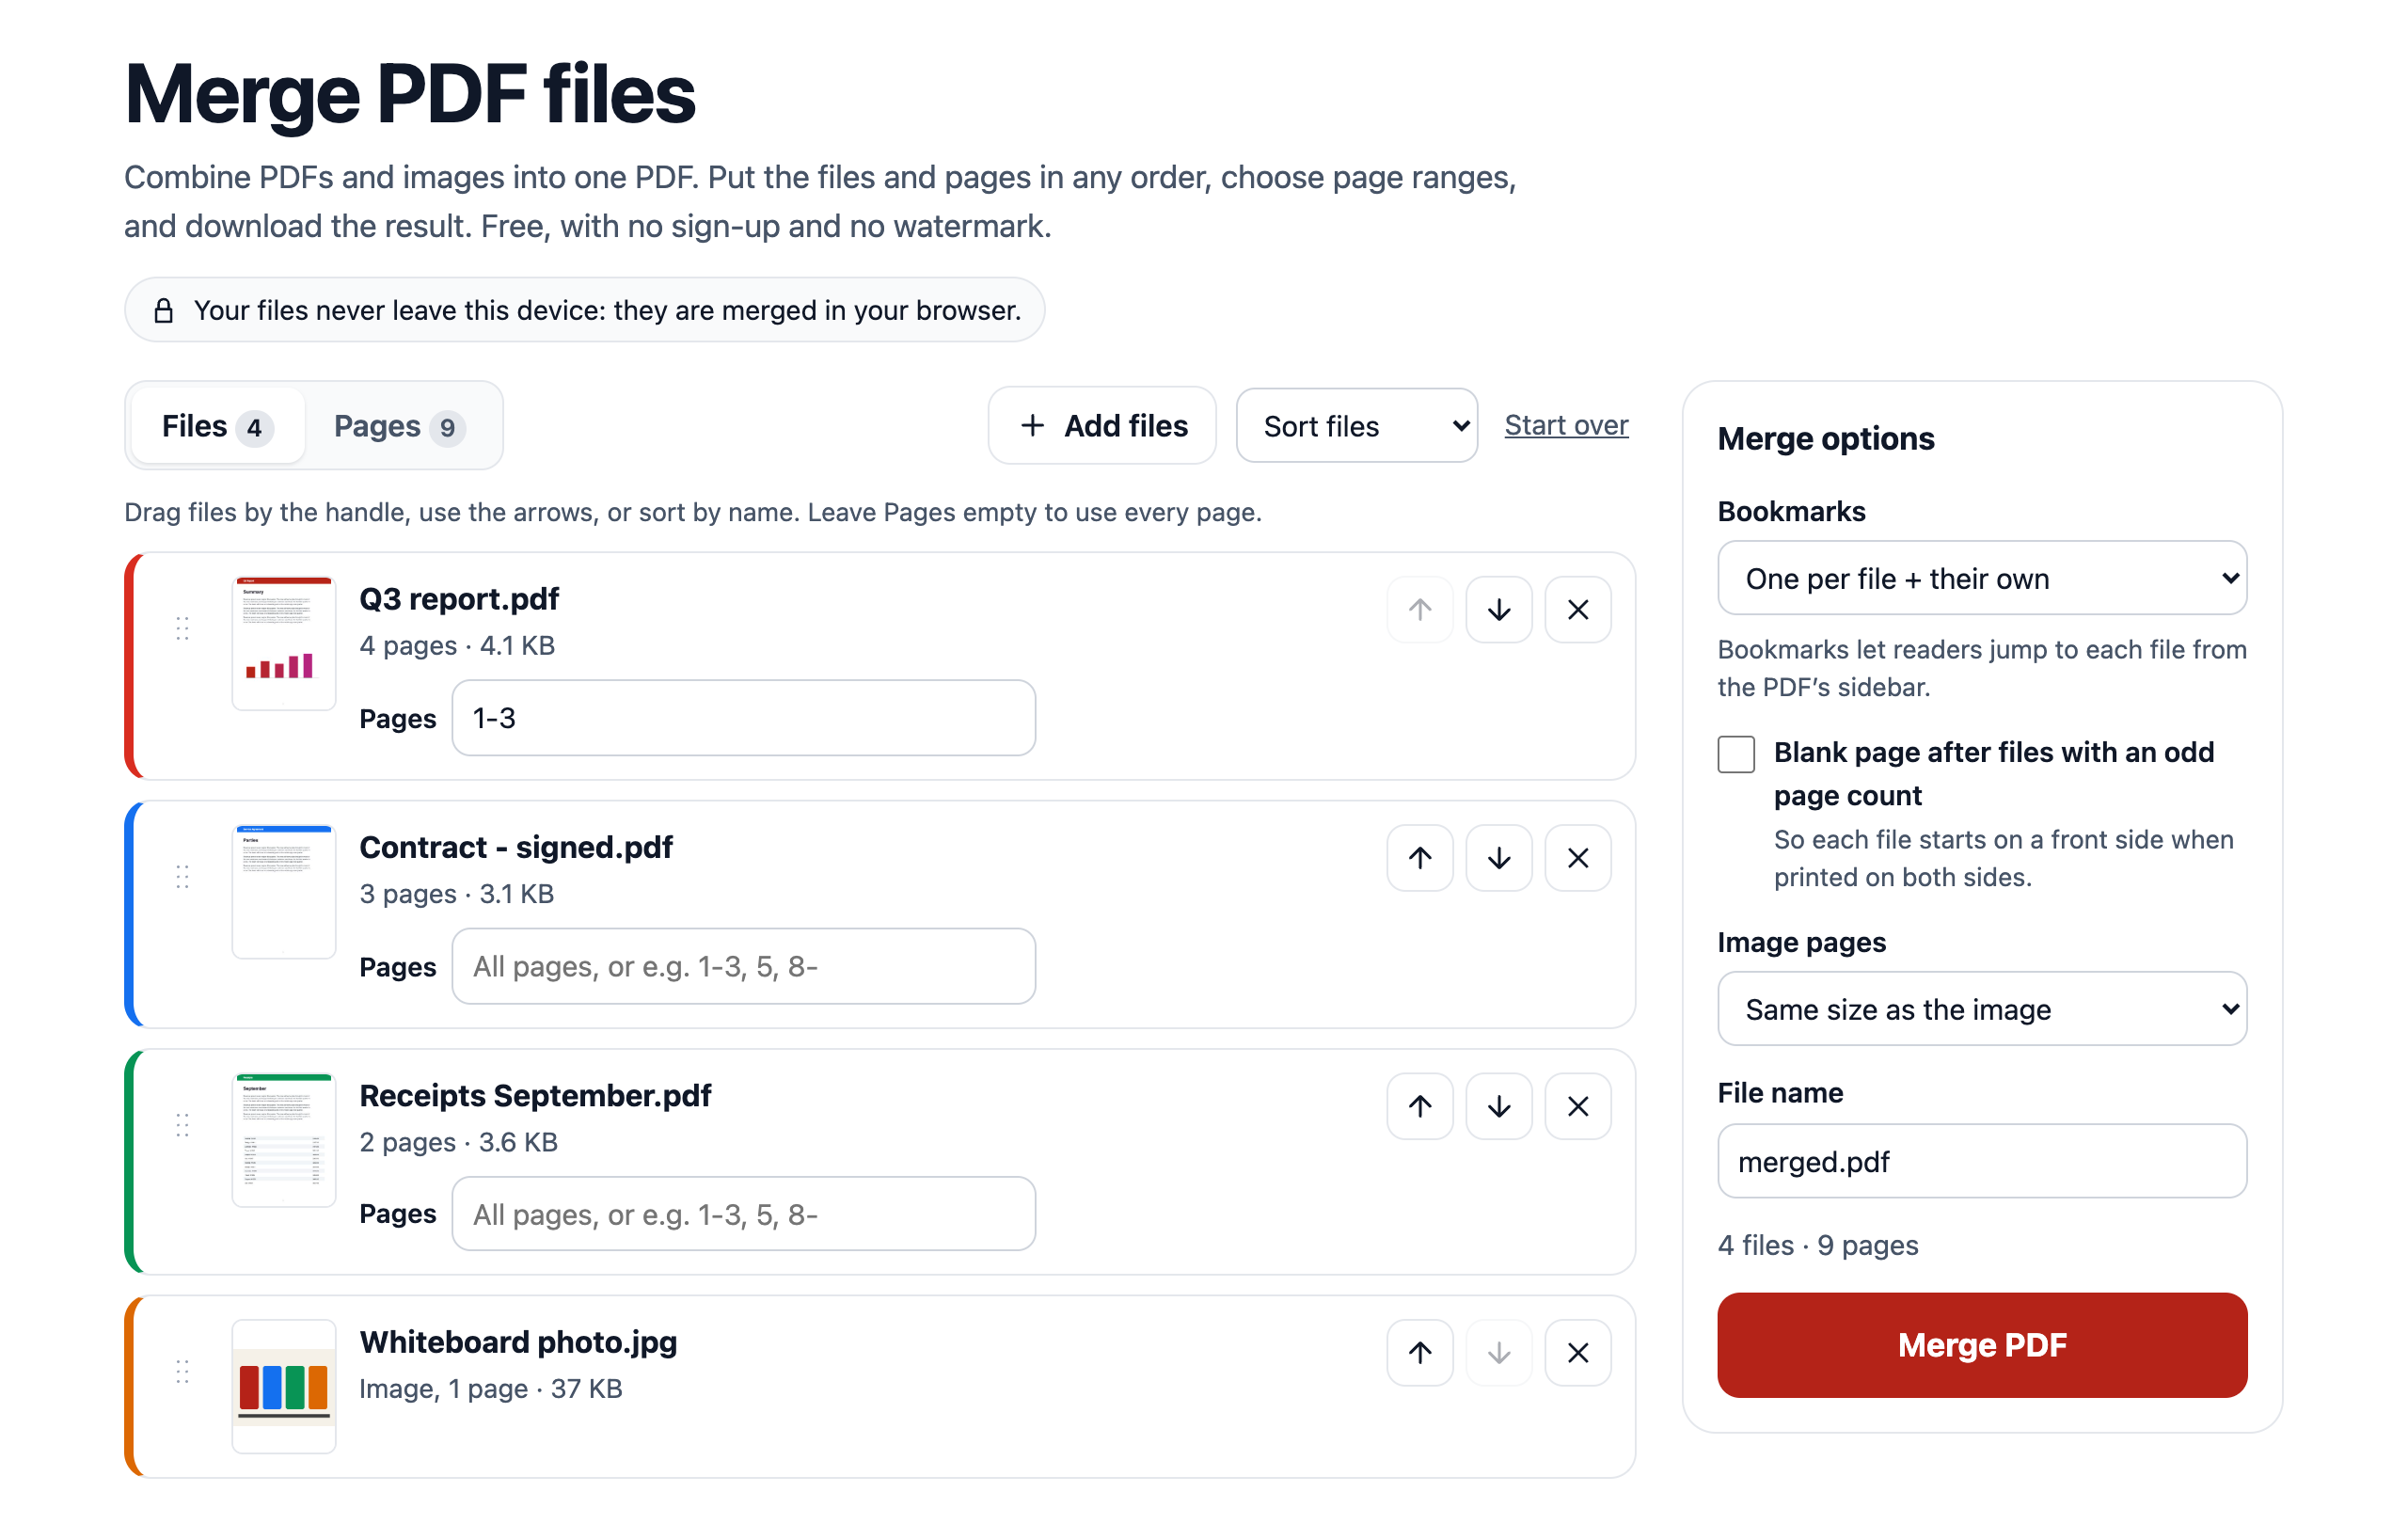Screen dimensions: 2408x1524
Task: Move Q3 report.pdf down one position
Action: click(x=1498, y=609)
